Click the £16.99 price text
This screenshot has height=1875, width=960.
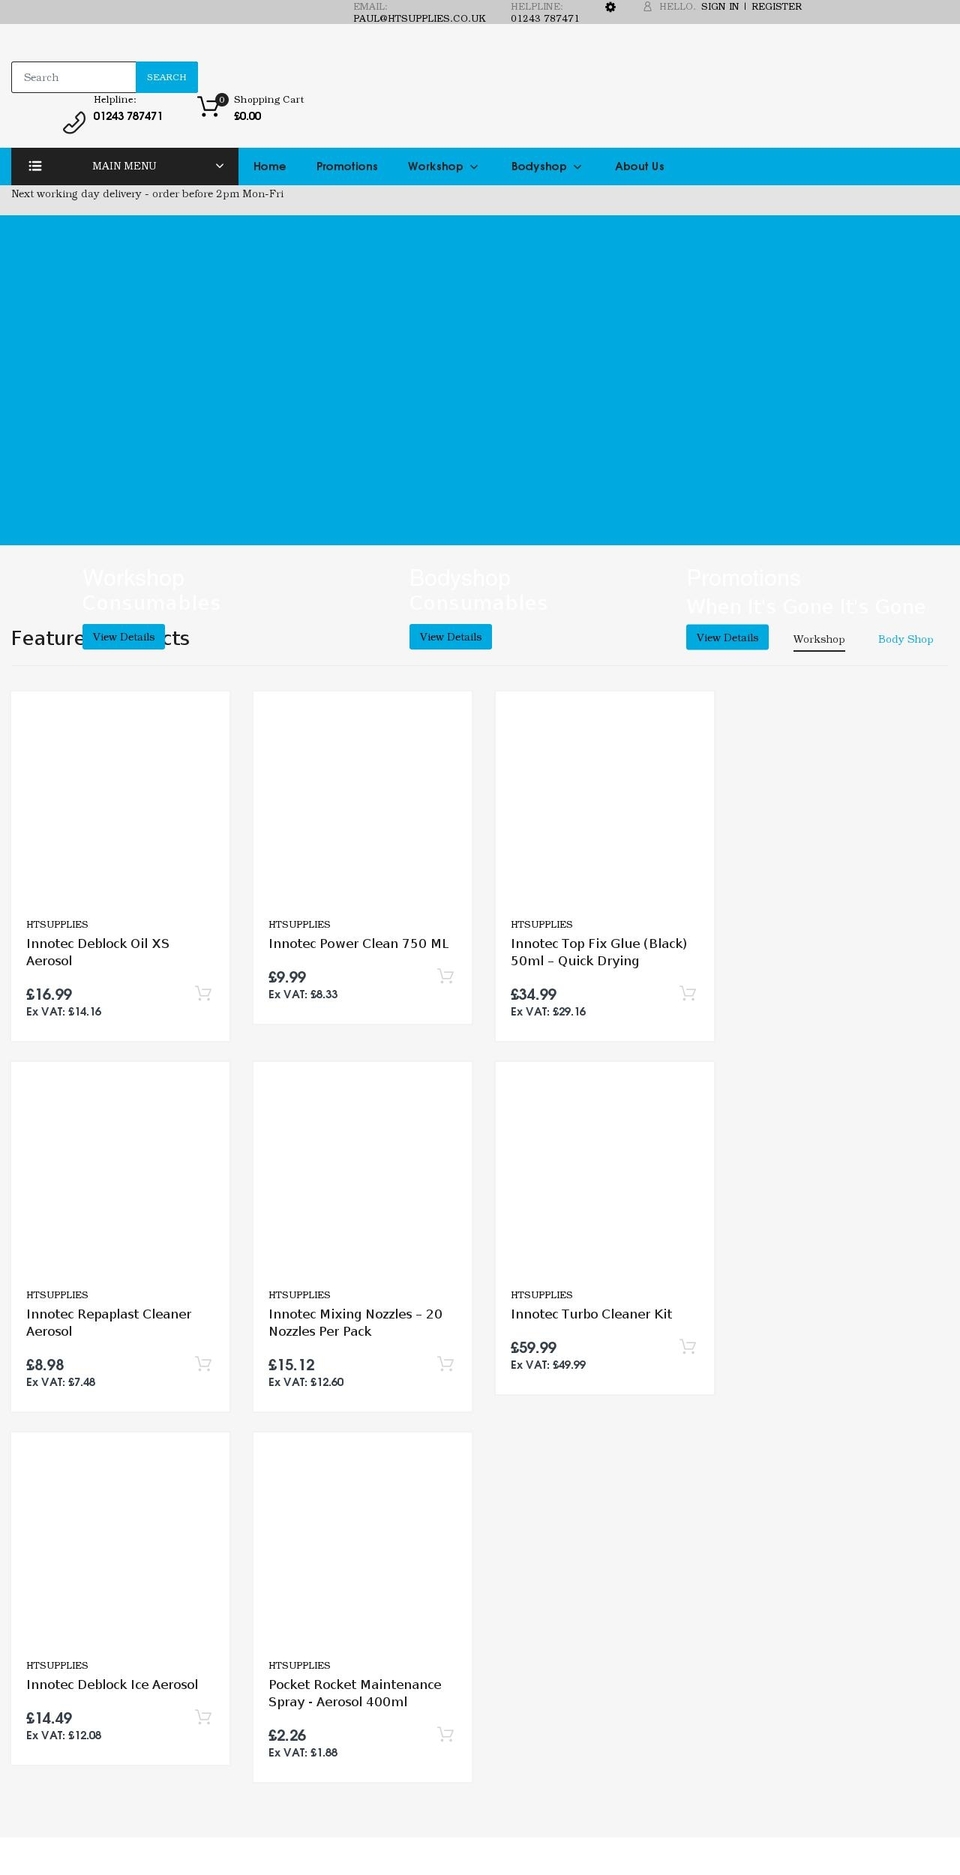coord(49,994)
